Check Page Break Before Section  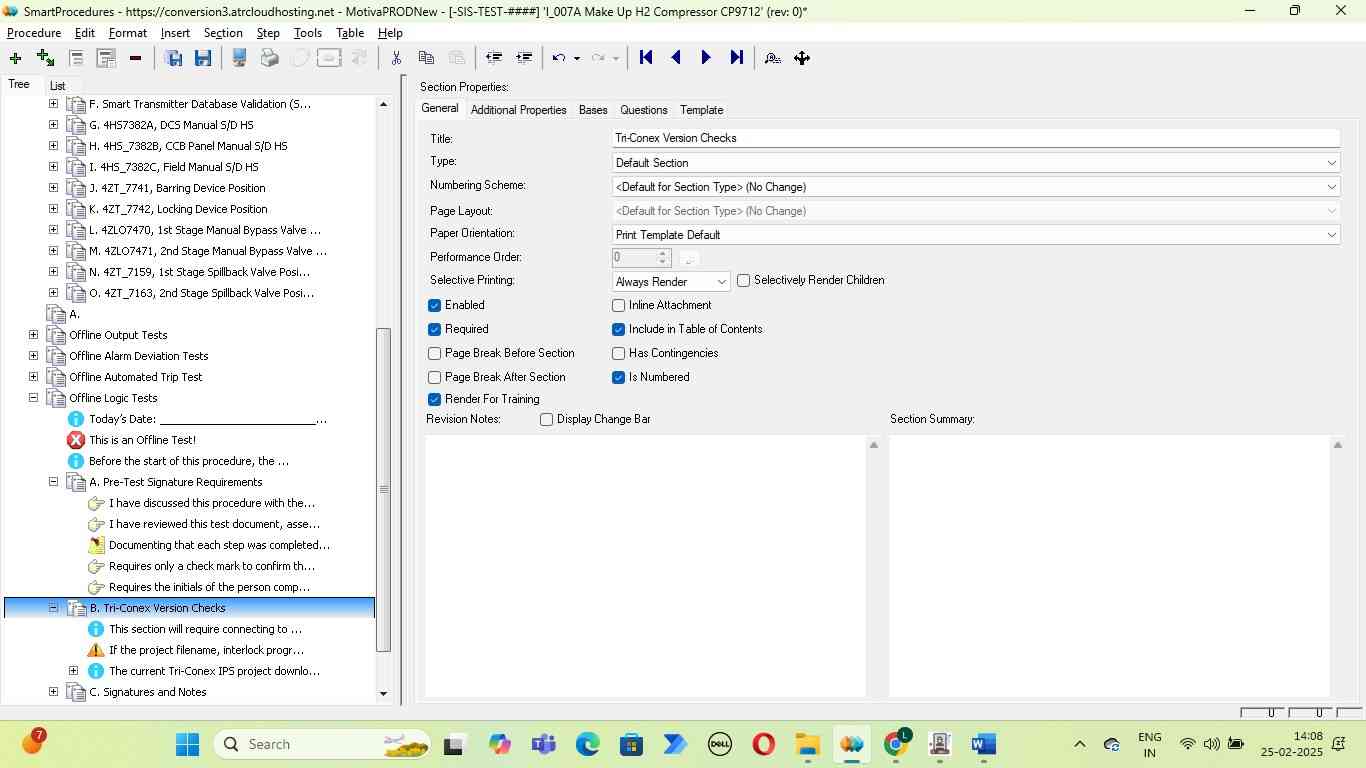pyautogui.click(x=434, y=353)
